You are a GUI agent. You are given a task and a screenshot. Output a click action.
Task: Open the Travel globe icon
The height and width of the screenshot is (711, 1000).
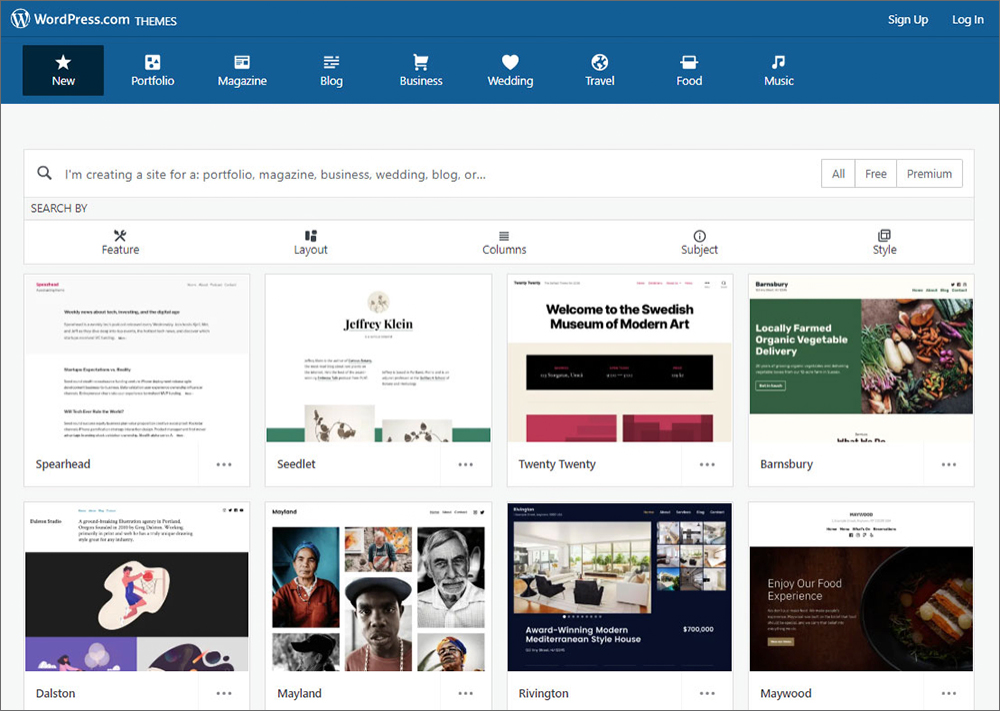pos(599,62)
